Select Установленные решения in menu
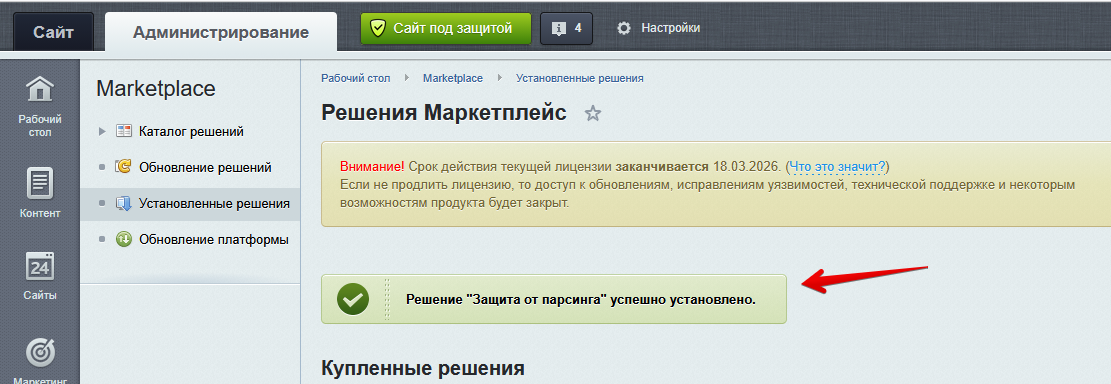 (214, 204)
